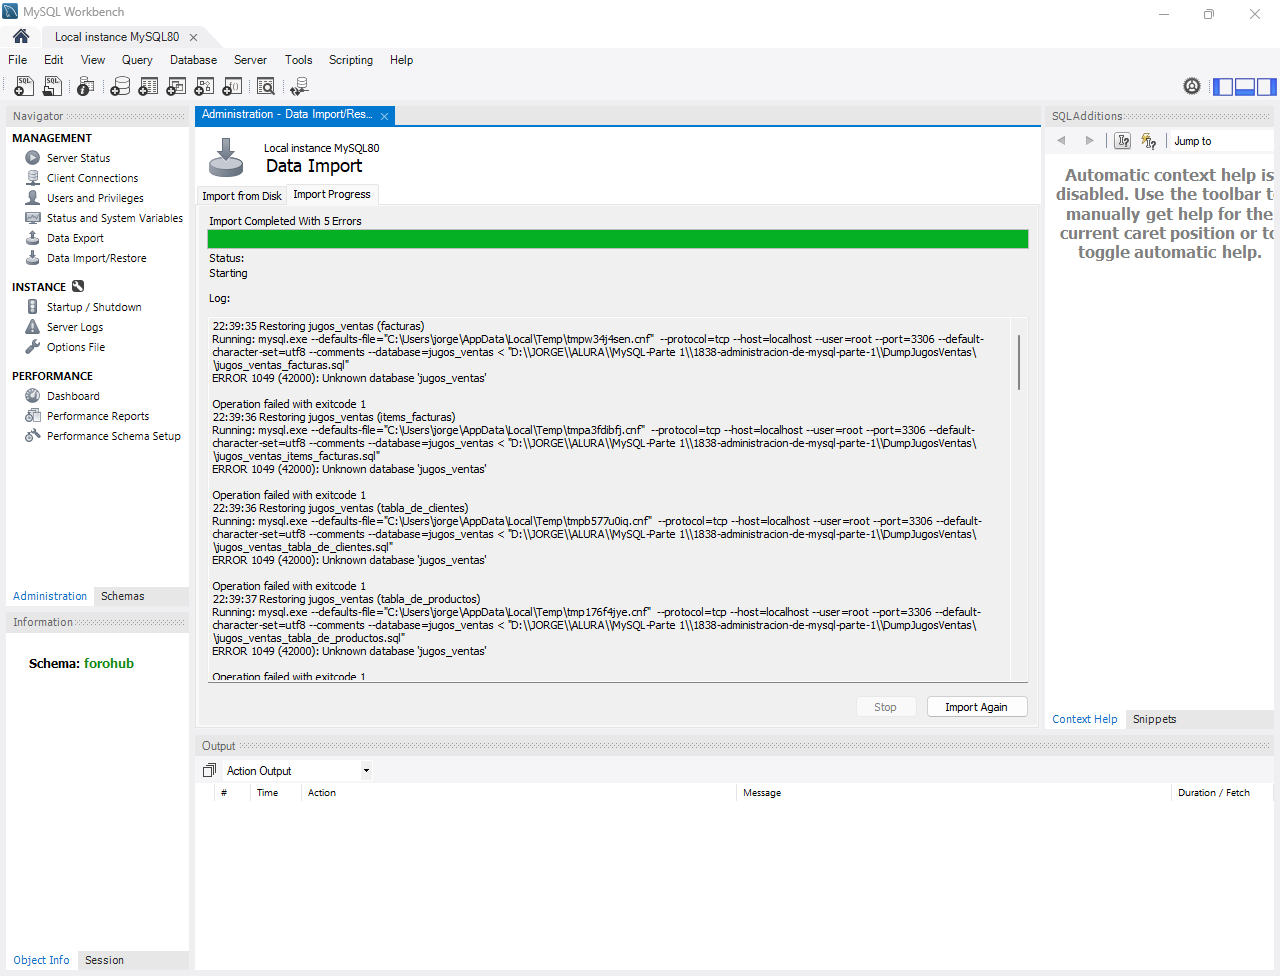Create a new SQL tab toolbar icon
This screenshot has height=976, width=1280.
point(24,87)
